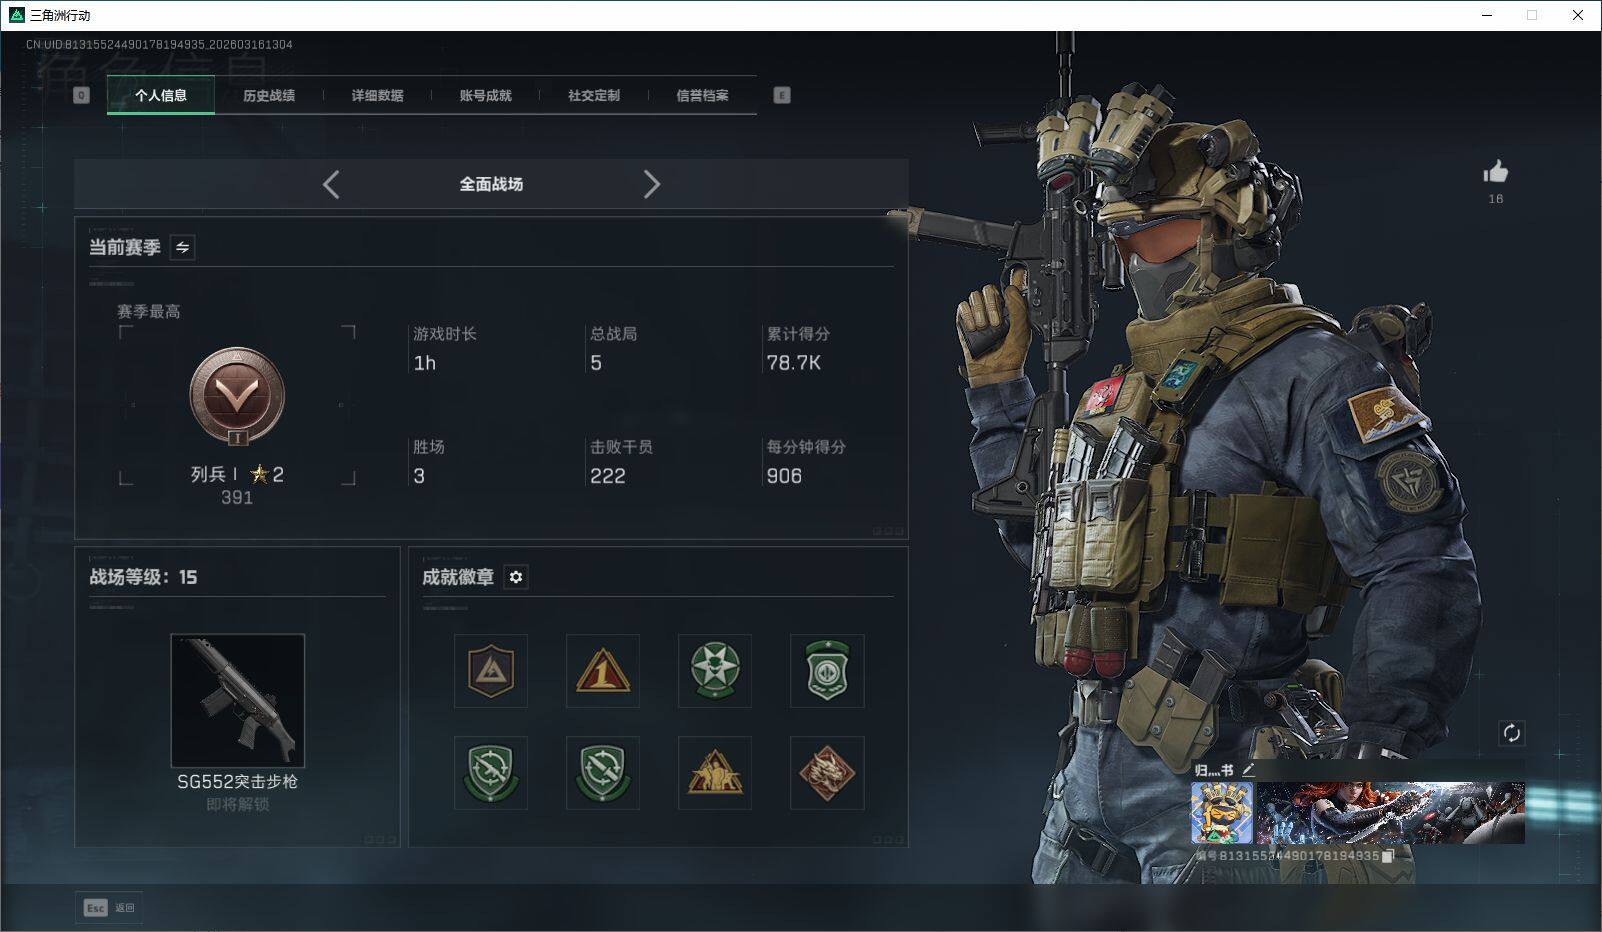This screenshot has height=932, width=1602.
Task: Select the 社交定制 tab
Action: tap(594, 95)
